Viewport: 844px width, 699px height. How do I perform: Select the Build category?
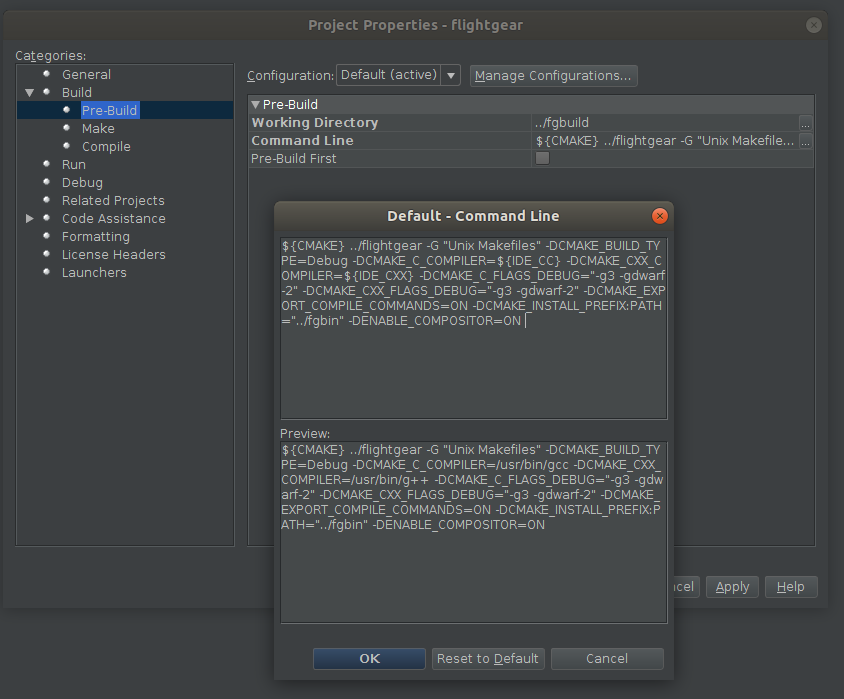click(x=76, y=93)
